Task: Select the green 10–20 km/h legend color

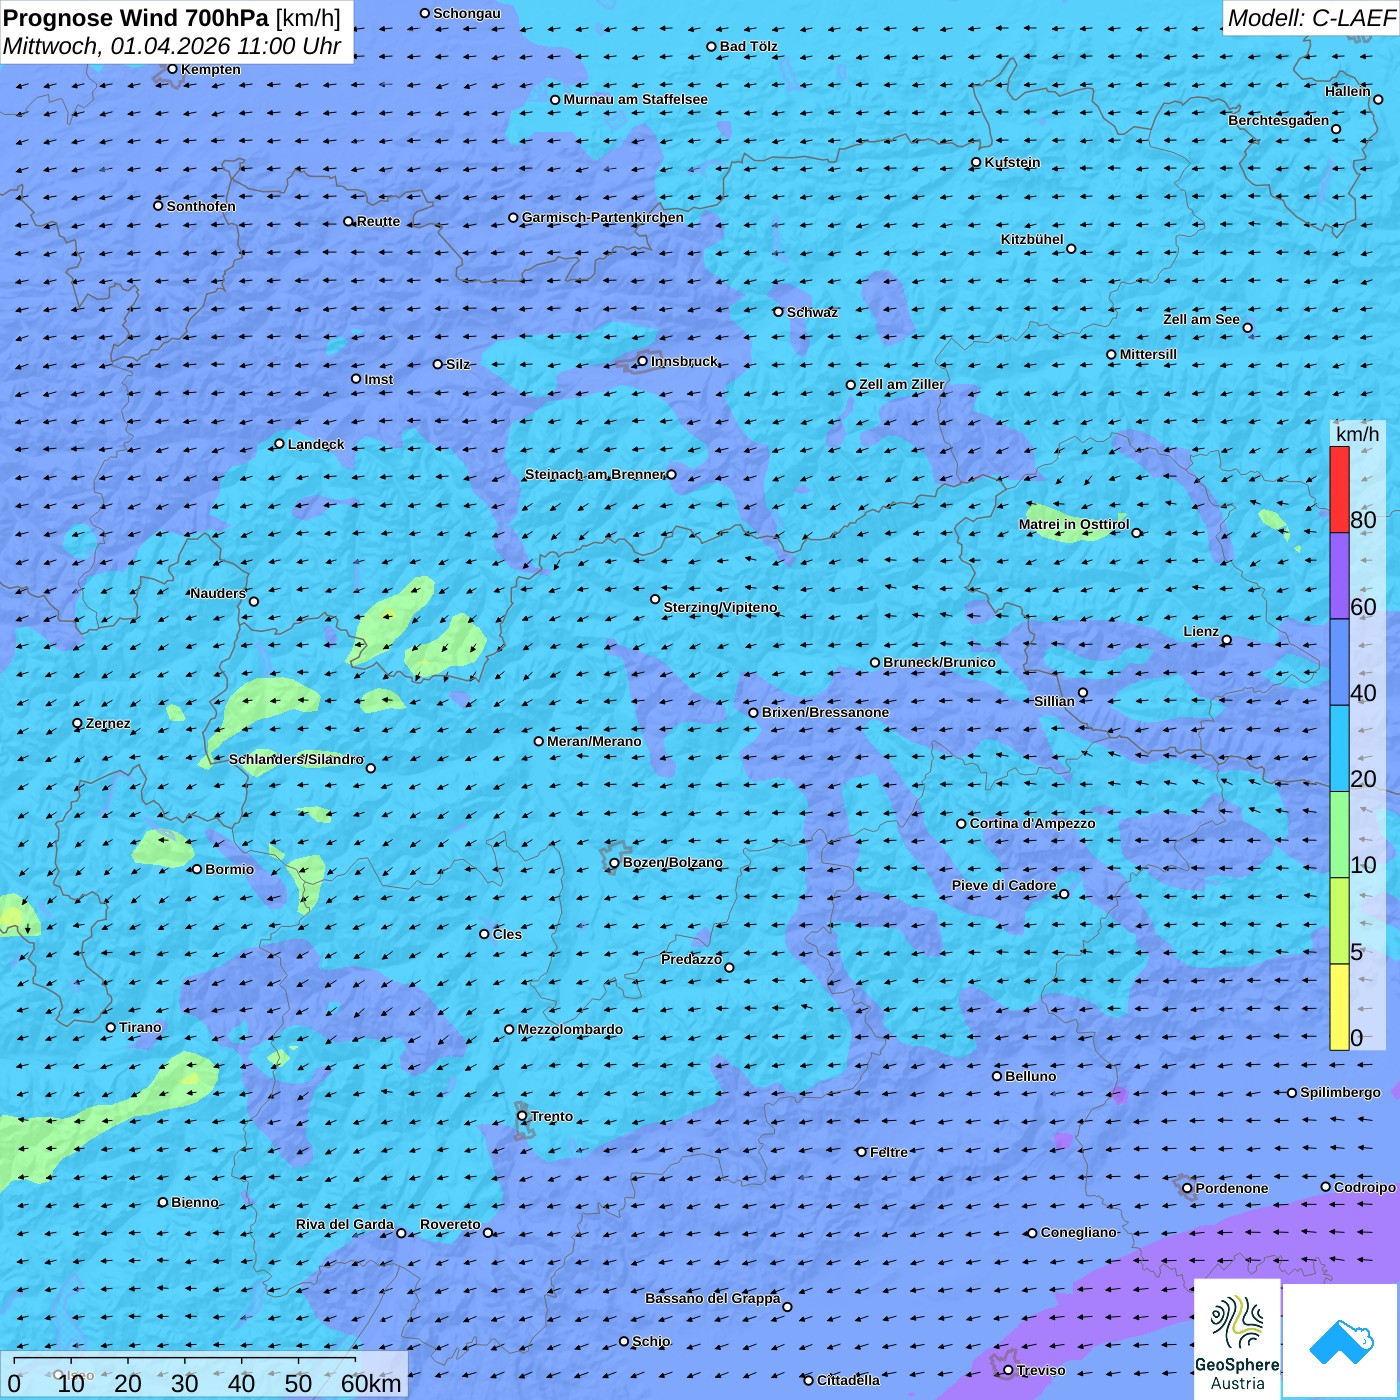Action: click(x=1339, y=835)
